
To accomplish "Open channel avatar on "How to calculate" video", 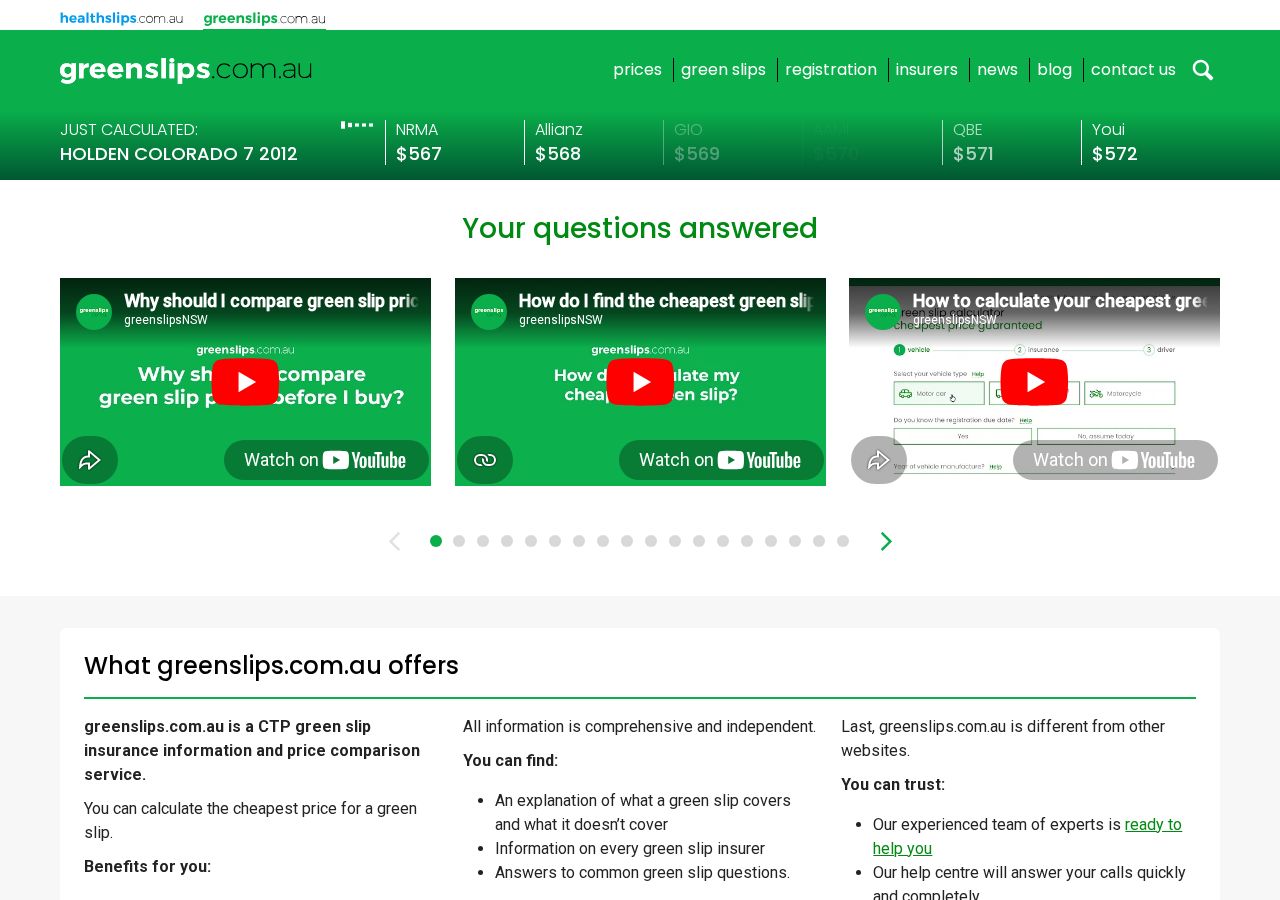I will click(883, 312).
